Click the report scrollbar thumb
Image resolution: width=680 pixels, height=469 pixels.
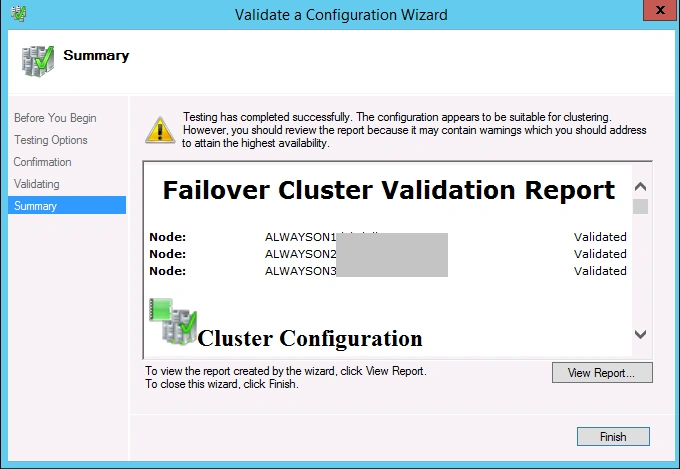pyautogui.click(x=641, y=206)
